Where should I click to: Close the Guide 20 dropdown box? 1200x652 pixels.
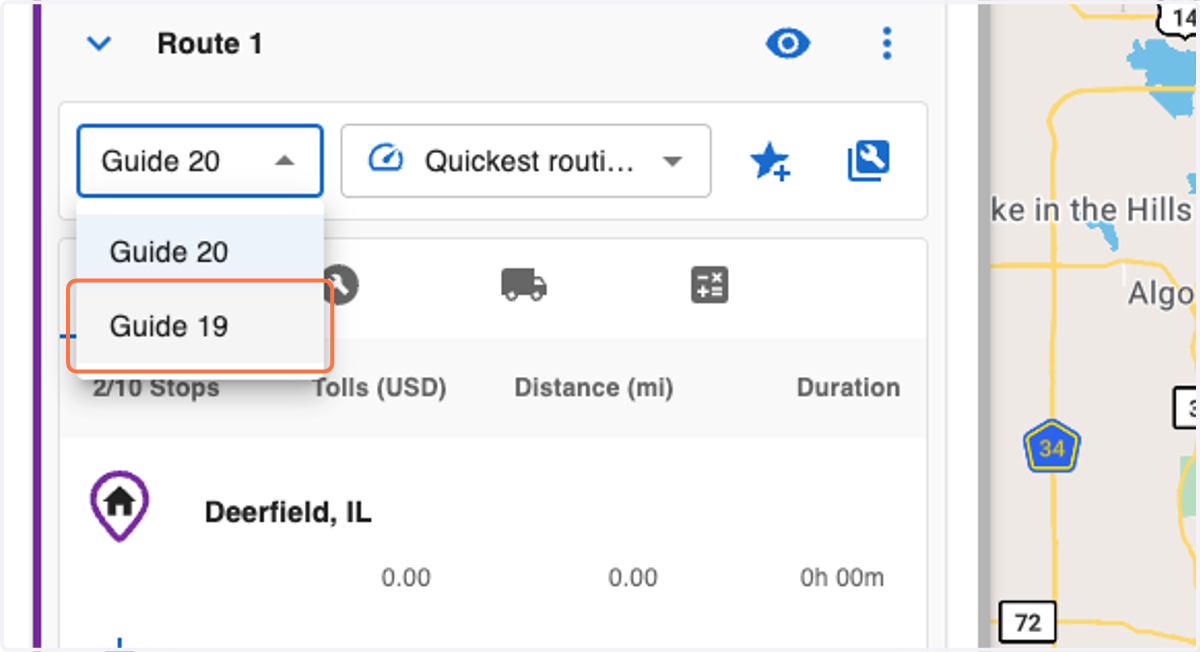200,161
